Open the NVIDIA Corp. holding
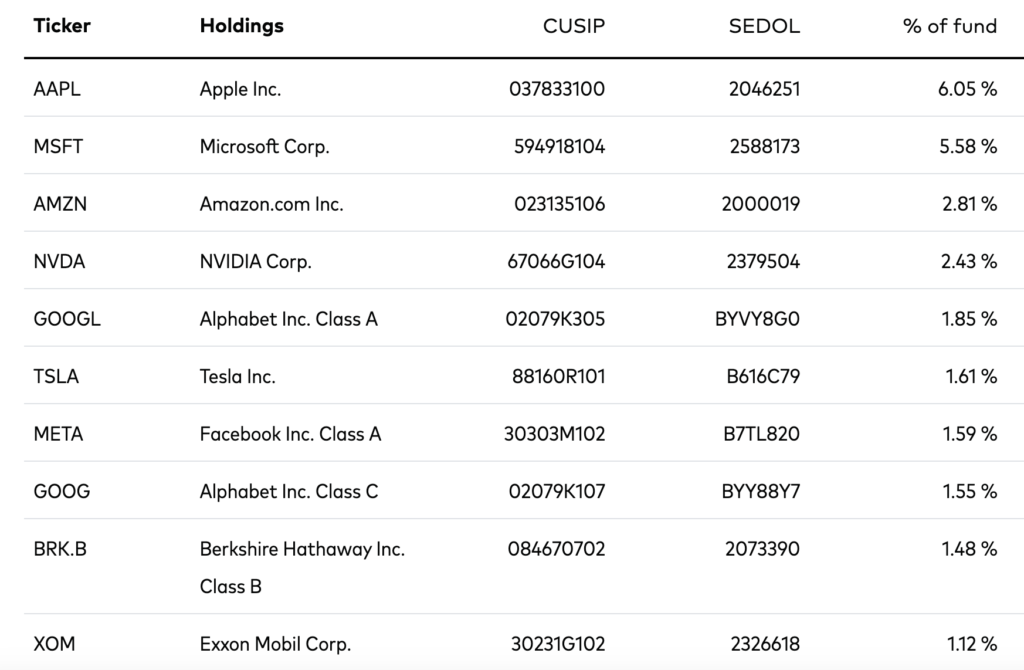Screen dimensions: 1024x670 (255, 262)
